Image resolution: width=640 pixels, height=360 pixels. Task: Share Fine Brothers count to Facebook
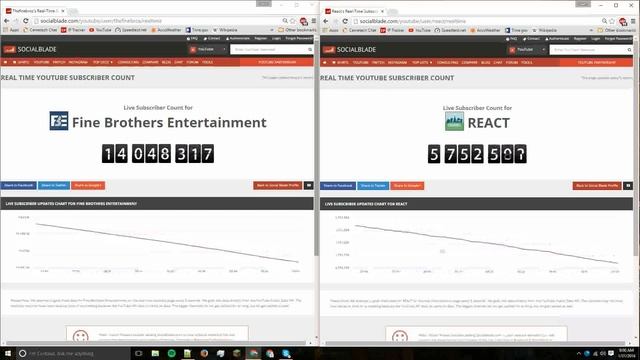point(18,185)
